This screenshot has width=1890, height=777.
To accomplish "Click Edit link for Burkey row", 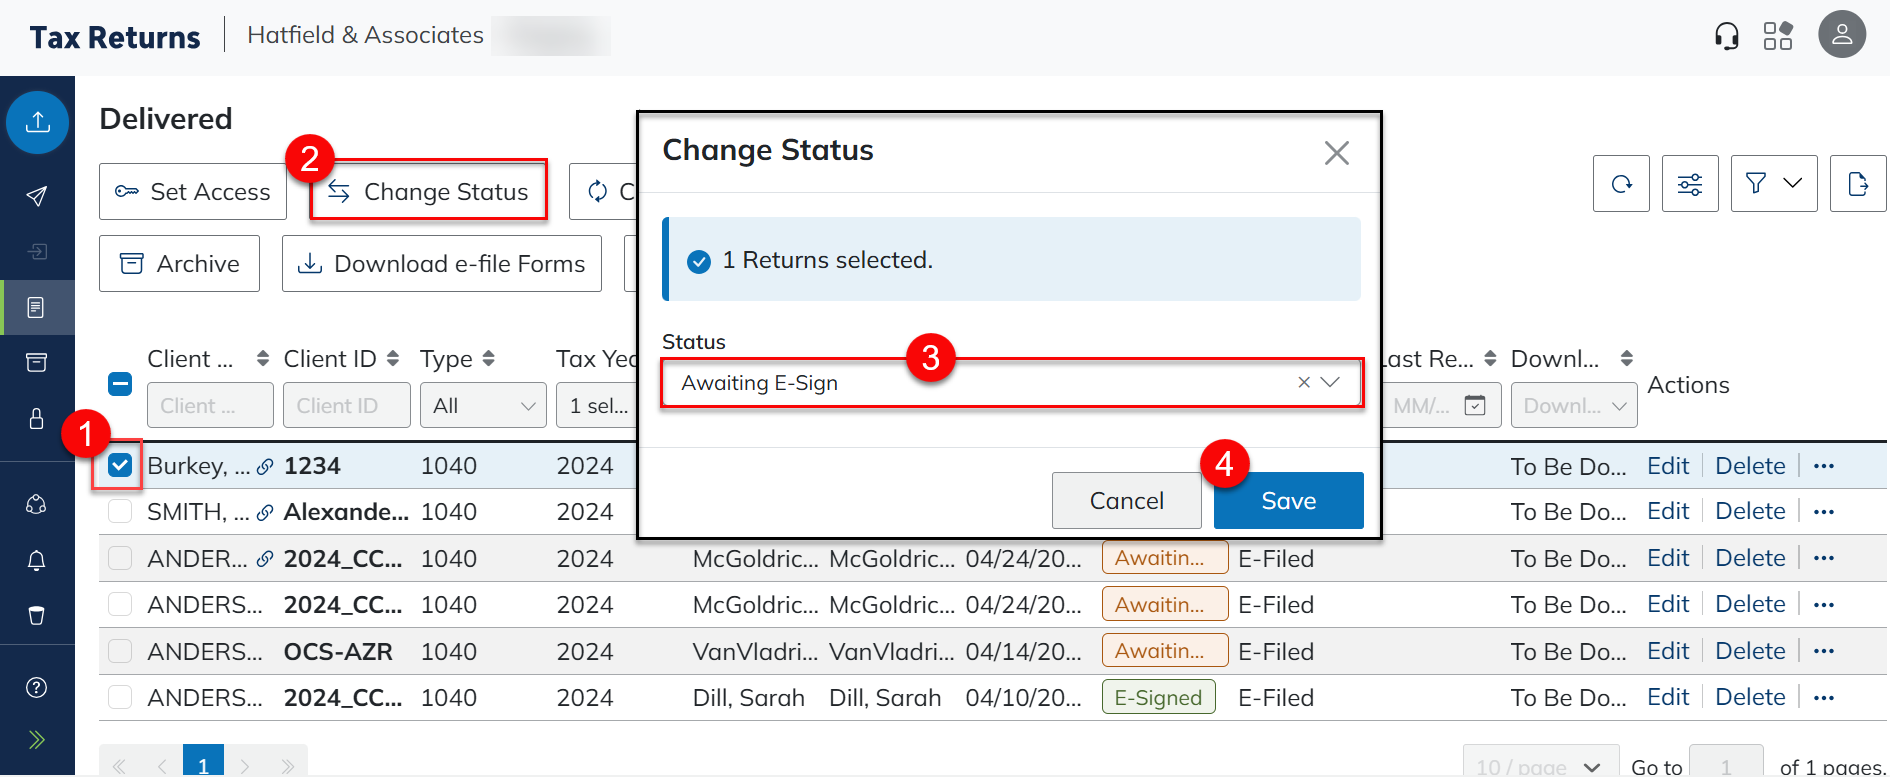I will pyautogui.click(x=1667, y=466).
